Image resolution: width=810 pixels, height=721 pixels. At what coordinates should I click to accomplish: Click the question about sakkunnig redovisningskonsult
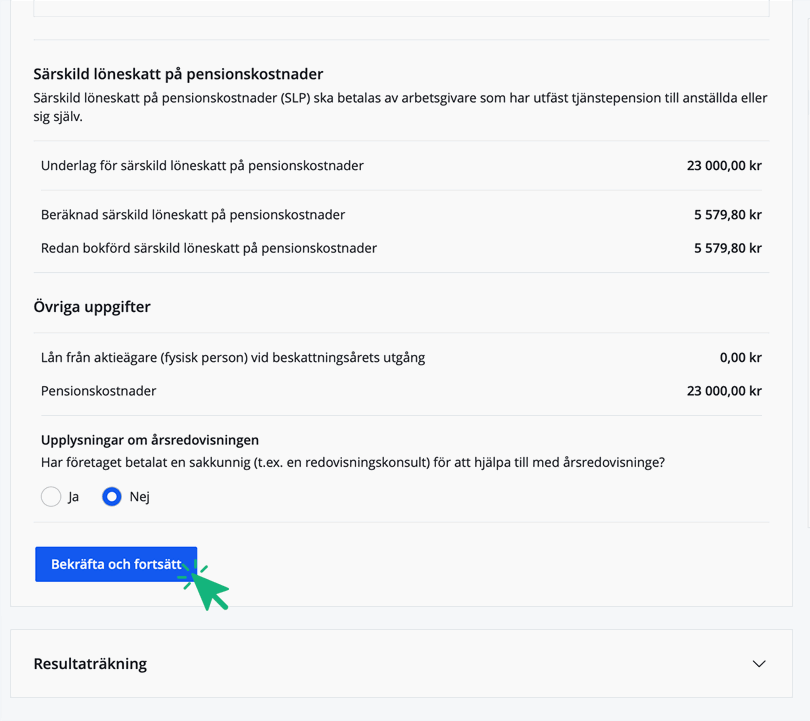(x=353, y=462)
